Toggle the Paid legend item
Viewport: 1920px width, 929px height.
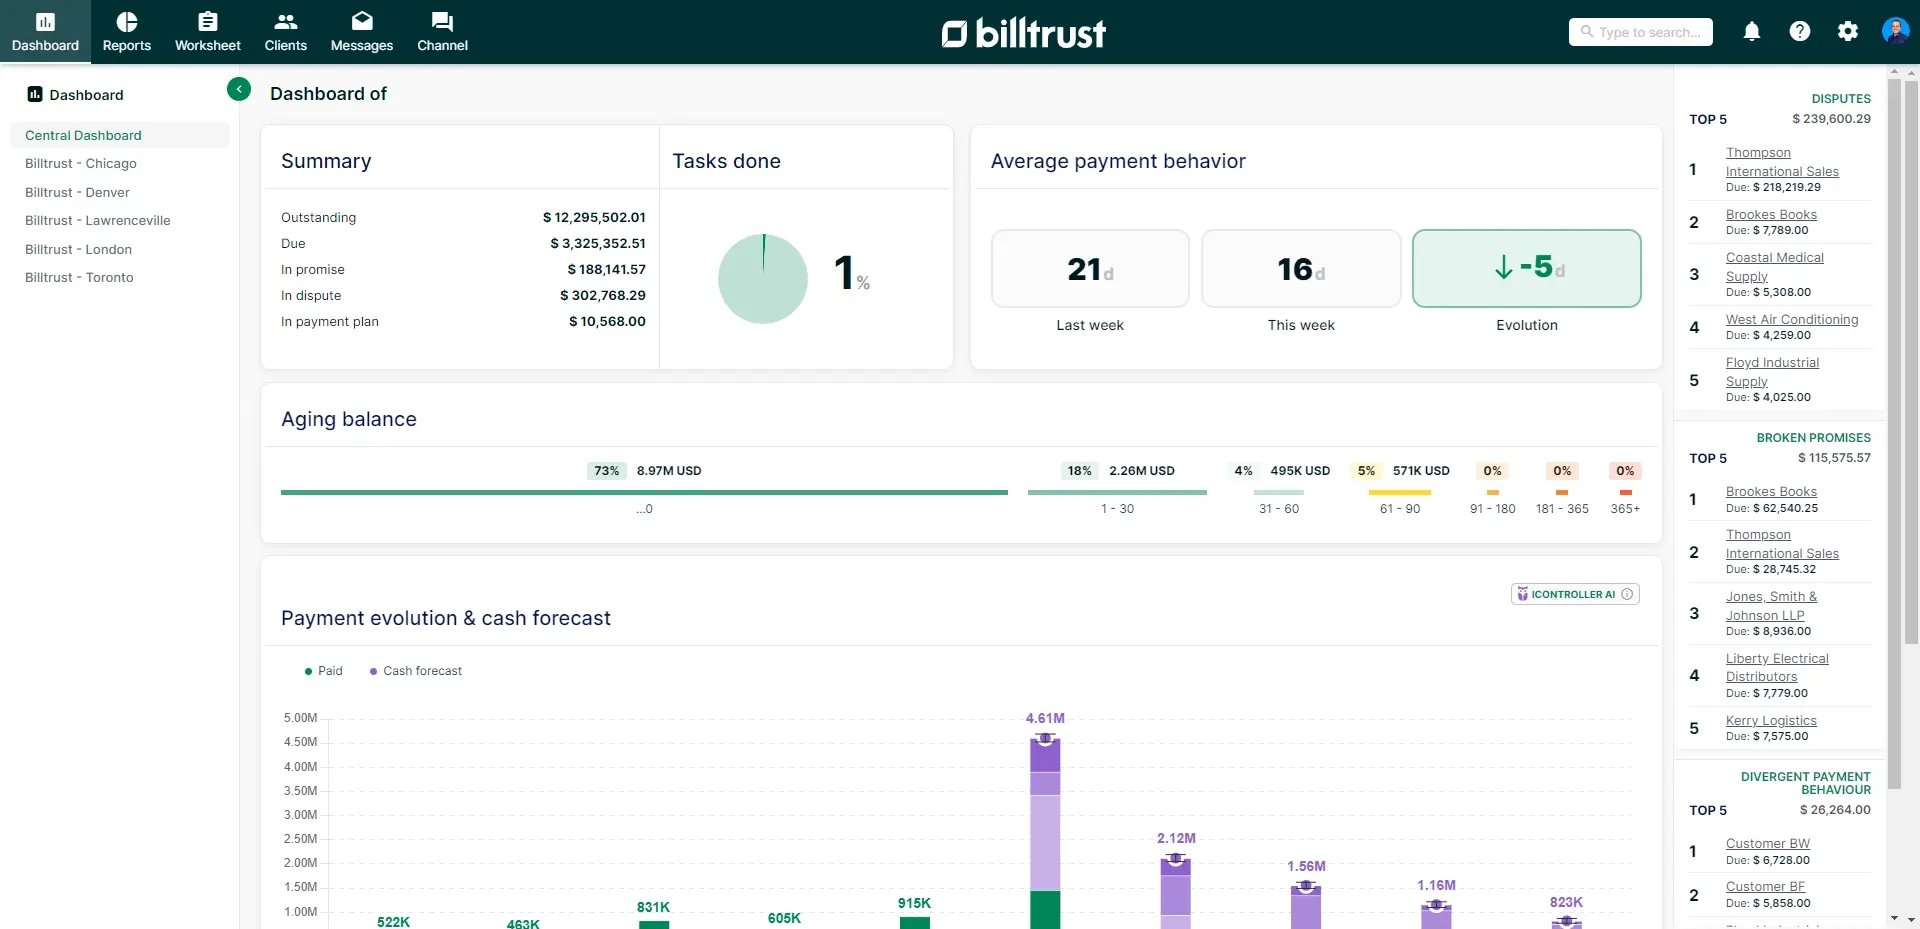tap(323, 671)
